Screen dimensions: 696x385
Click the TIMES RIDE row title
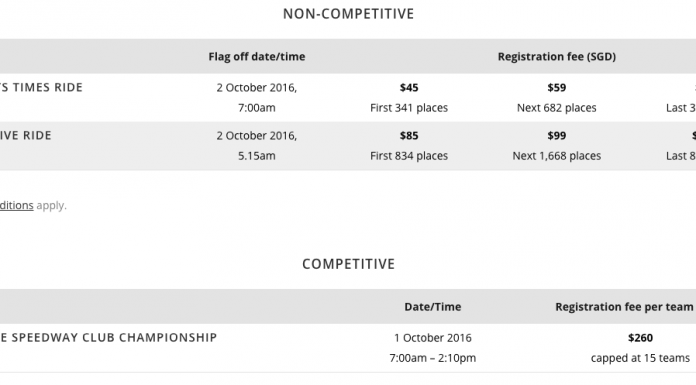point(41,87)
